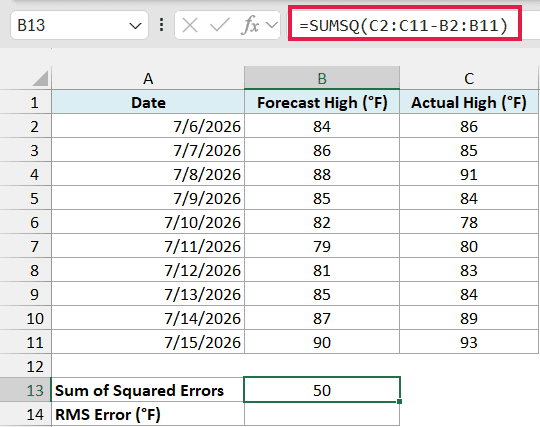Click actual value 78 in row 6
The width and height of the screenshot is (540, 427).
pos(469,222)
